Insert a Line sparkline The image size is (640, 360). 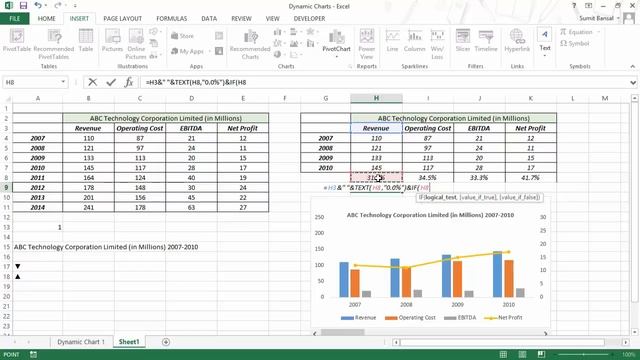392,41
